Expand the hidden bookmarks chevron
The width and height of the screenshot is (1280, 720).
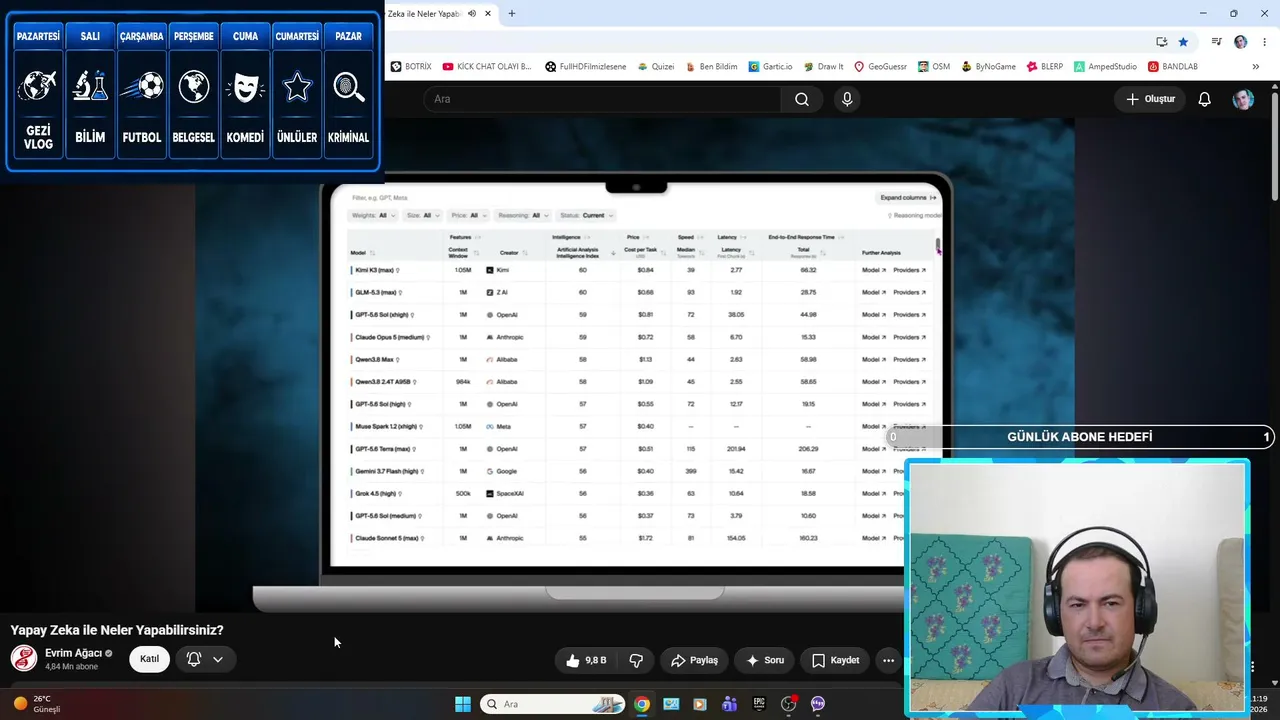tap(1255, 67)
